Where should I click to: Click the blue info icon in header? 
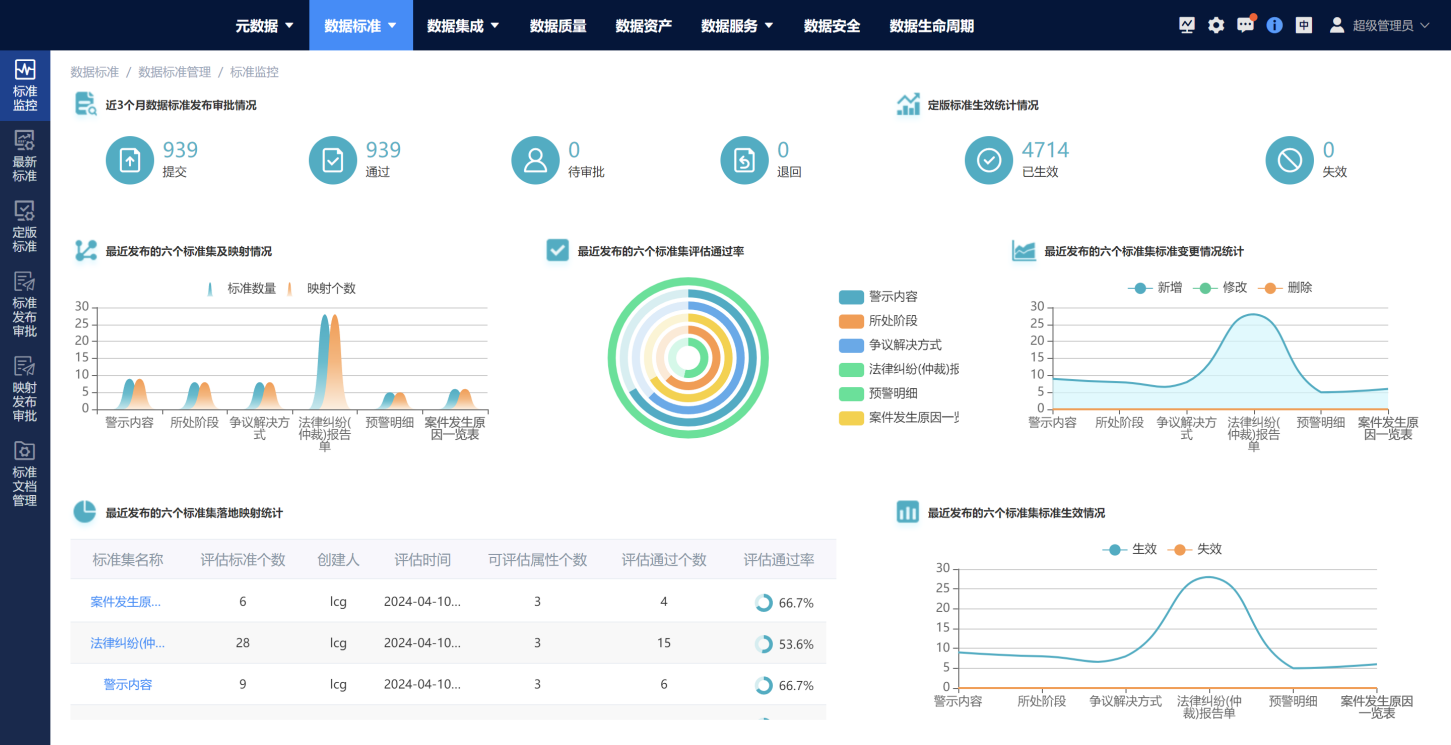click(1274, 25)
